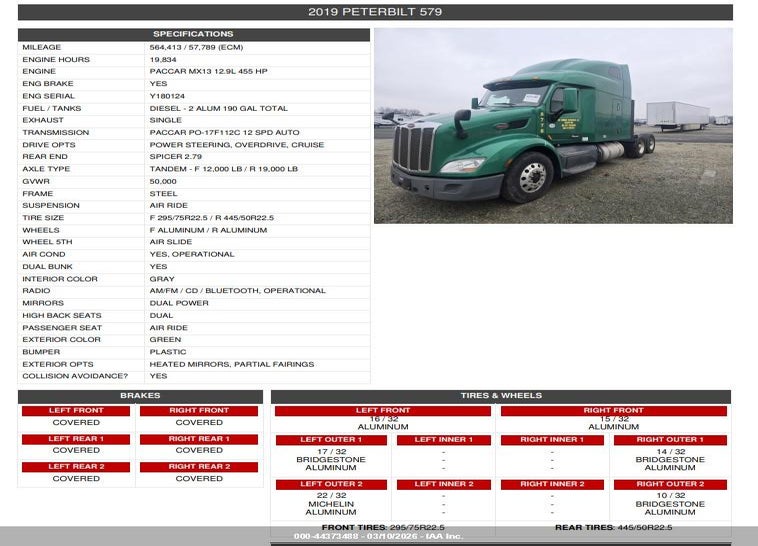
Task: Click the green Peterbilt truck photo
Action: pos(553,126)
